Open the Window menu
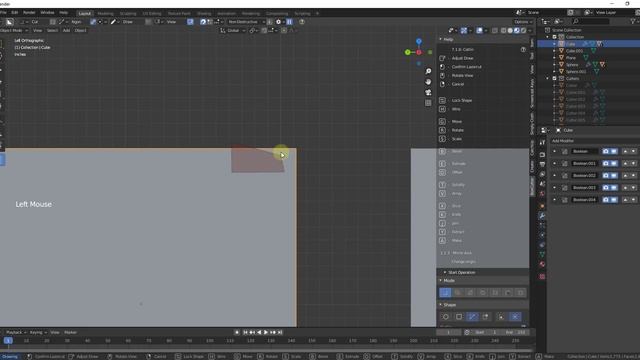The height and width of the screenshot is (360, 640). click(x=47, y=13)
